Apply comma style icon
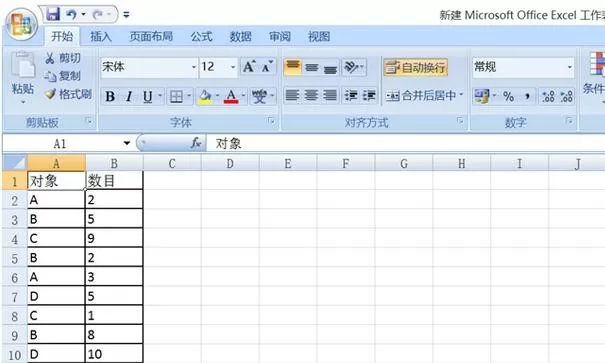605x363 pixels. (527, 96)
